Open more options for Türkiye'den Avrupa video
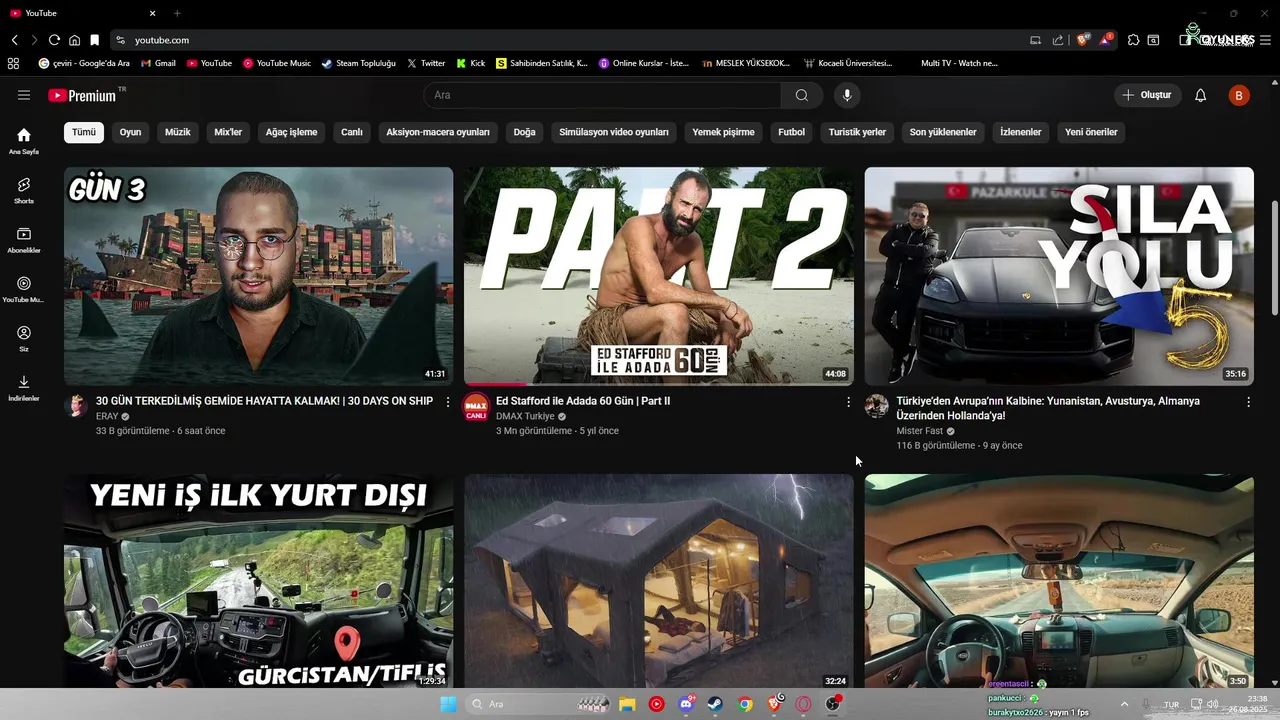The image size is (1280, 720). click(x=1249, y=402)
